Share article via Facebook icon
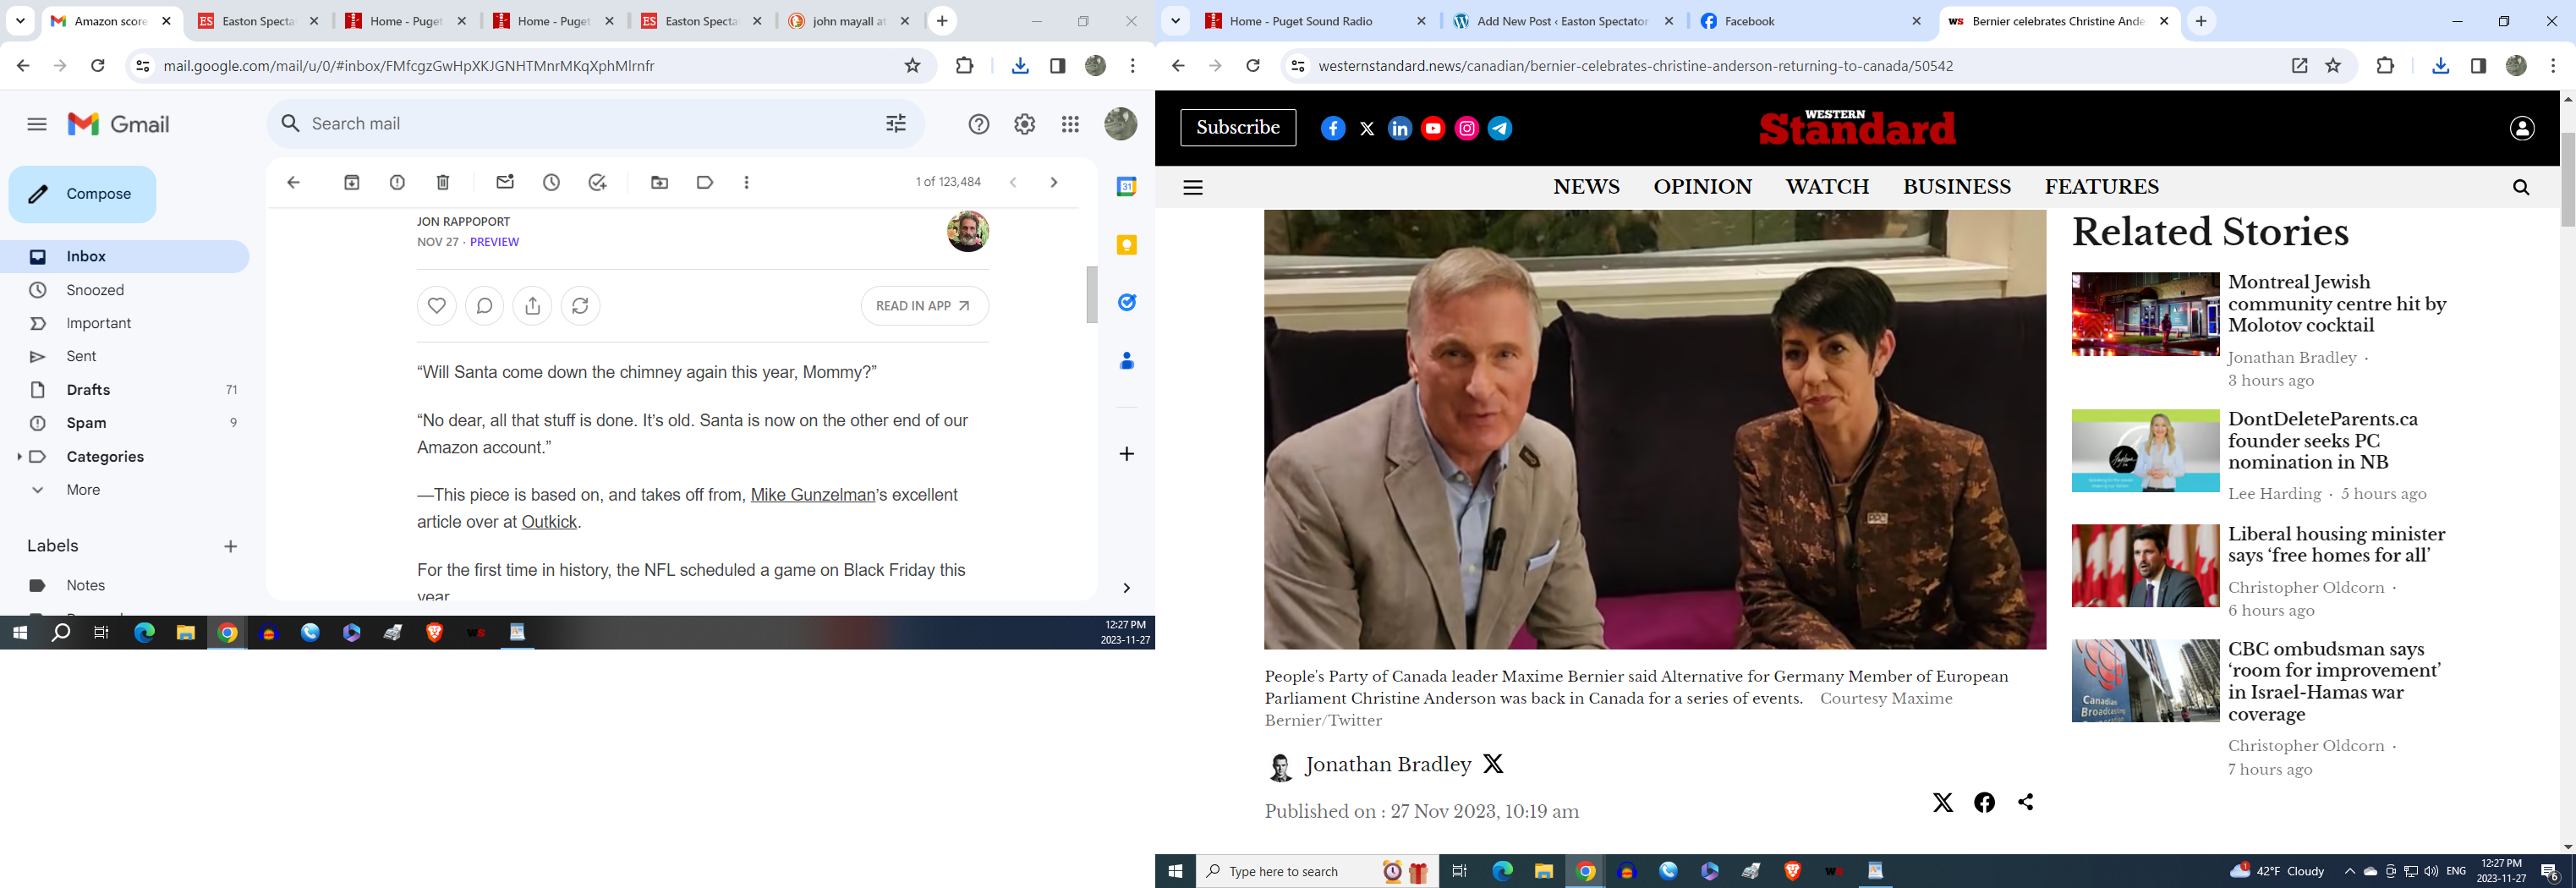2576x888 pixels. pos(1984,802)
